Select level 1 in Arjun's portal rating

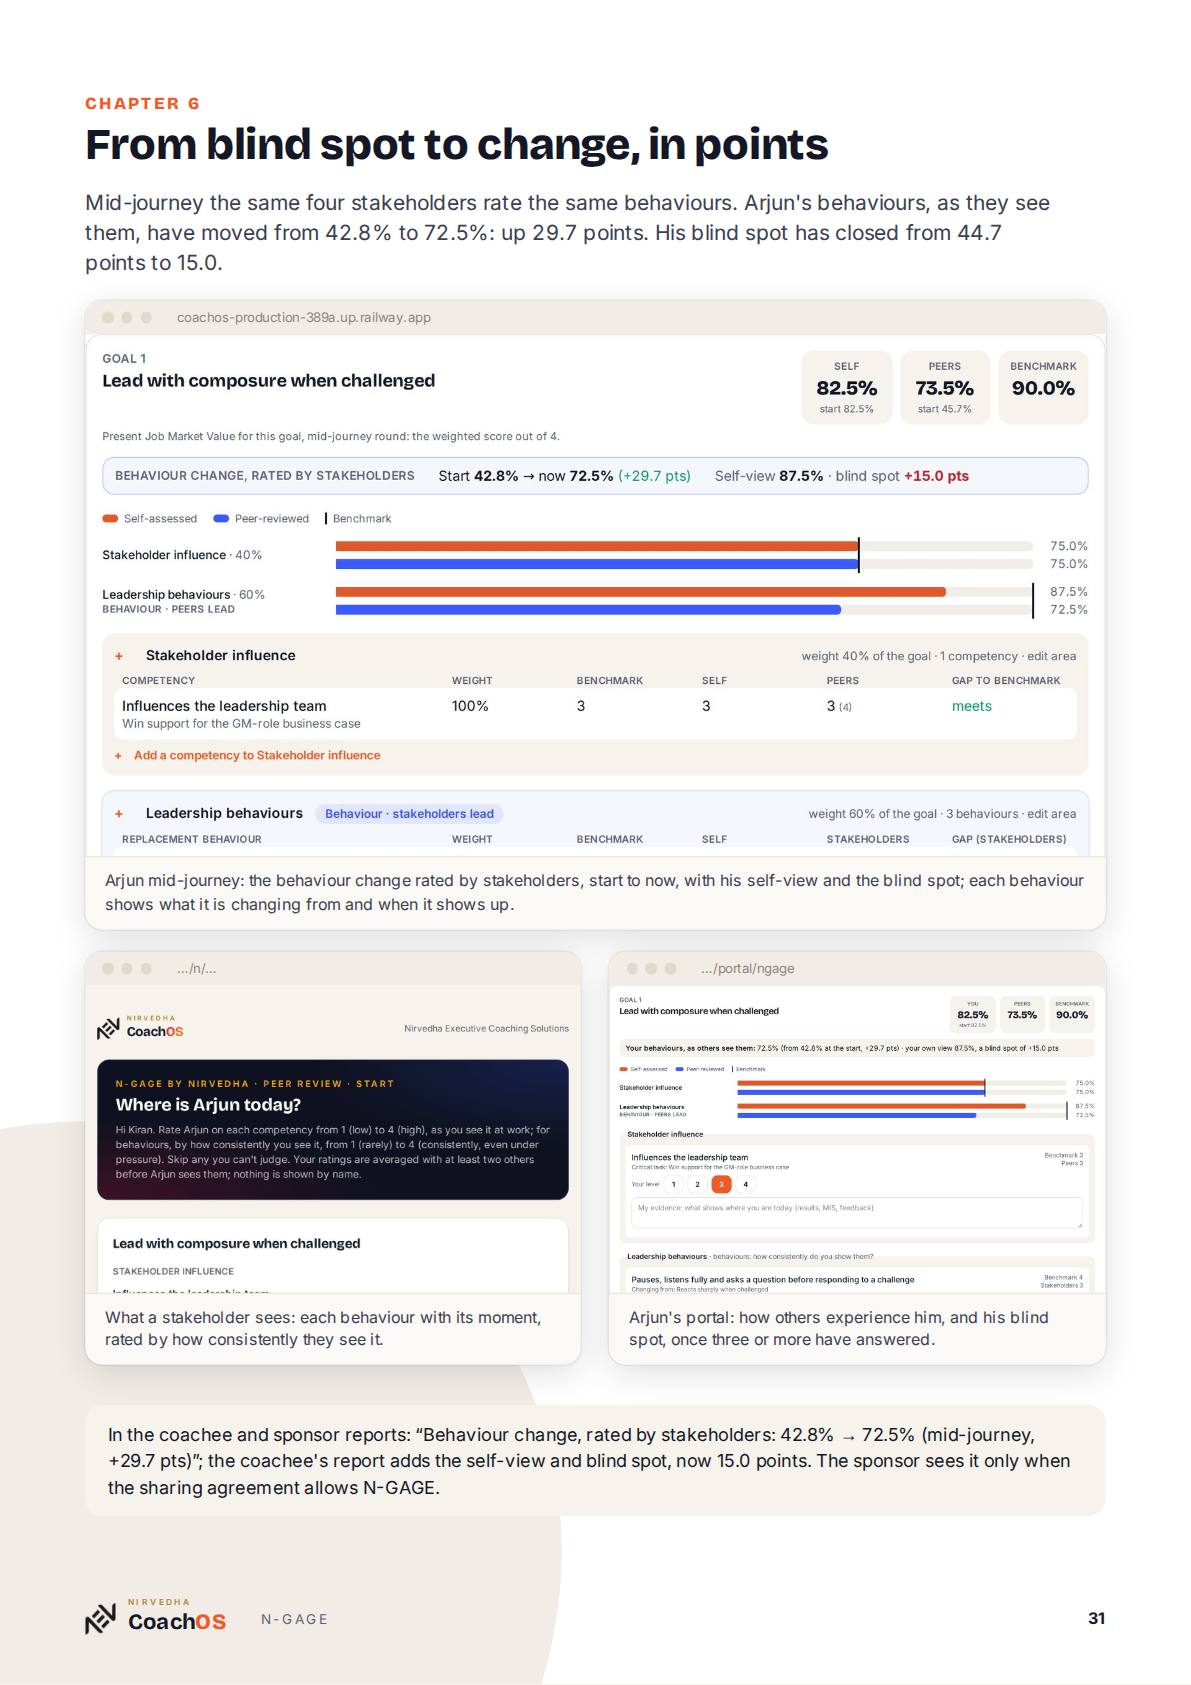(673, 1184)
